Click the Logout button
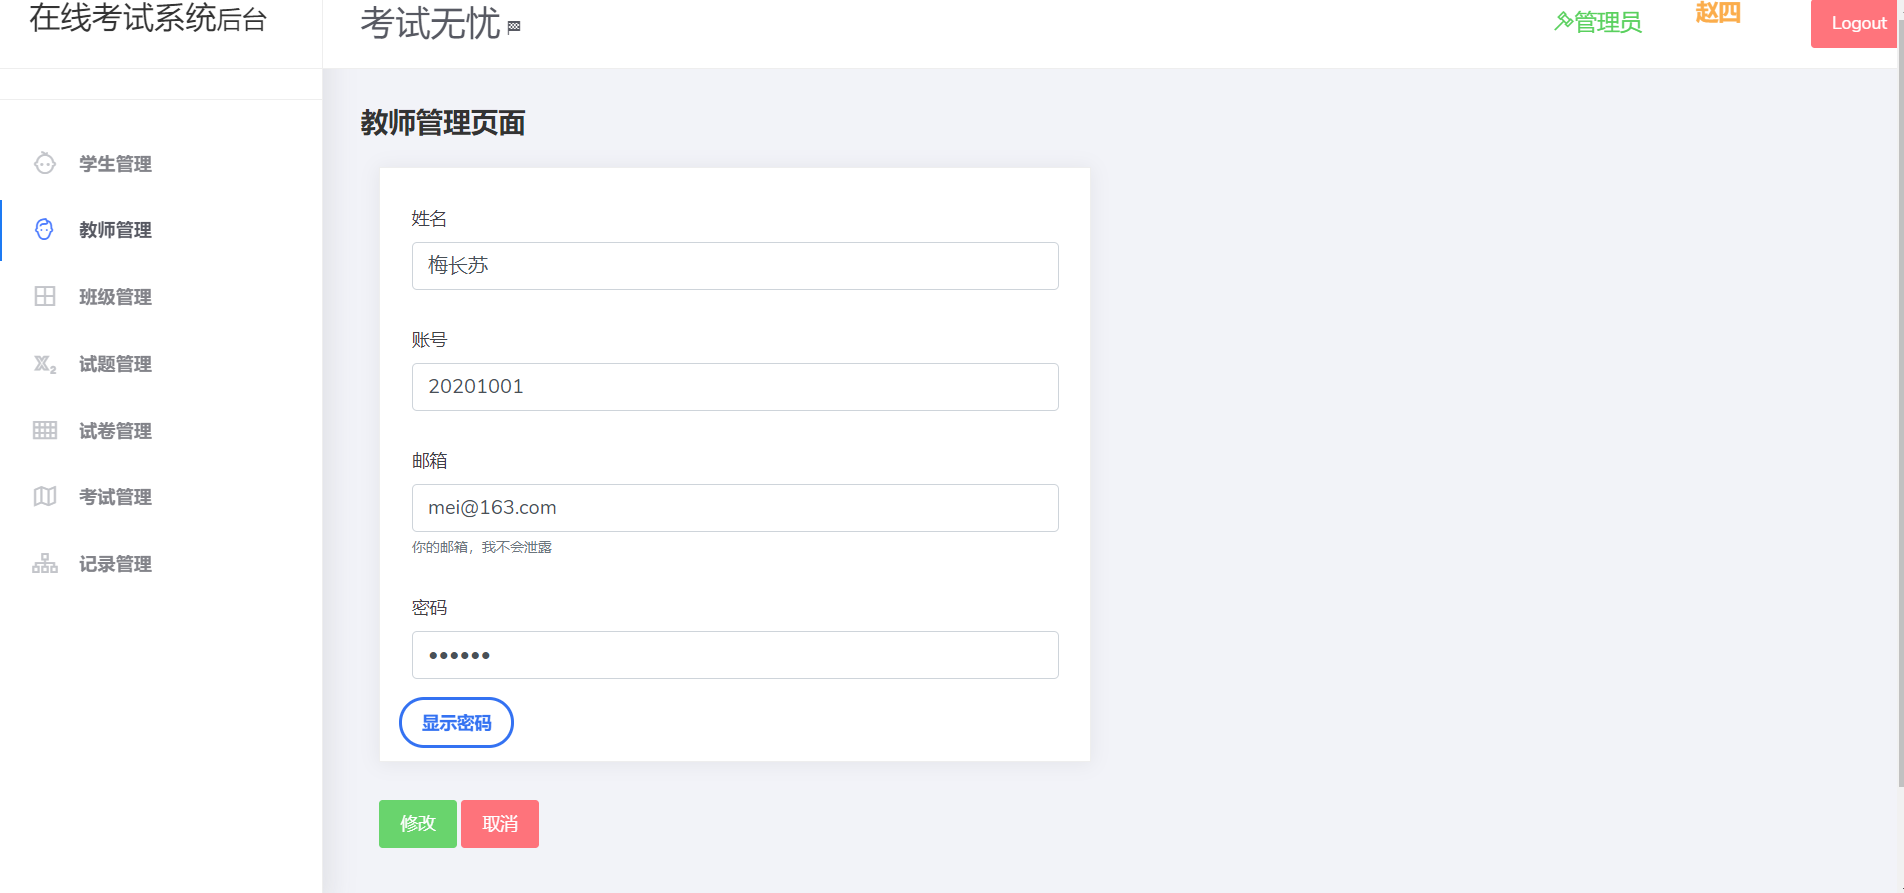1904x893 pixels. tap(1857, 23)
